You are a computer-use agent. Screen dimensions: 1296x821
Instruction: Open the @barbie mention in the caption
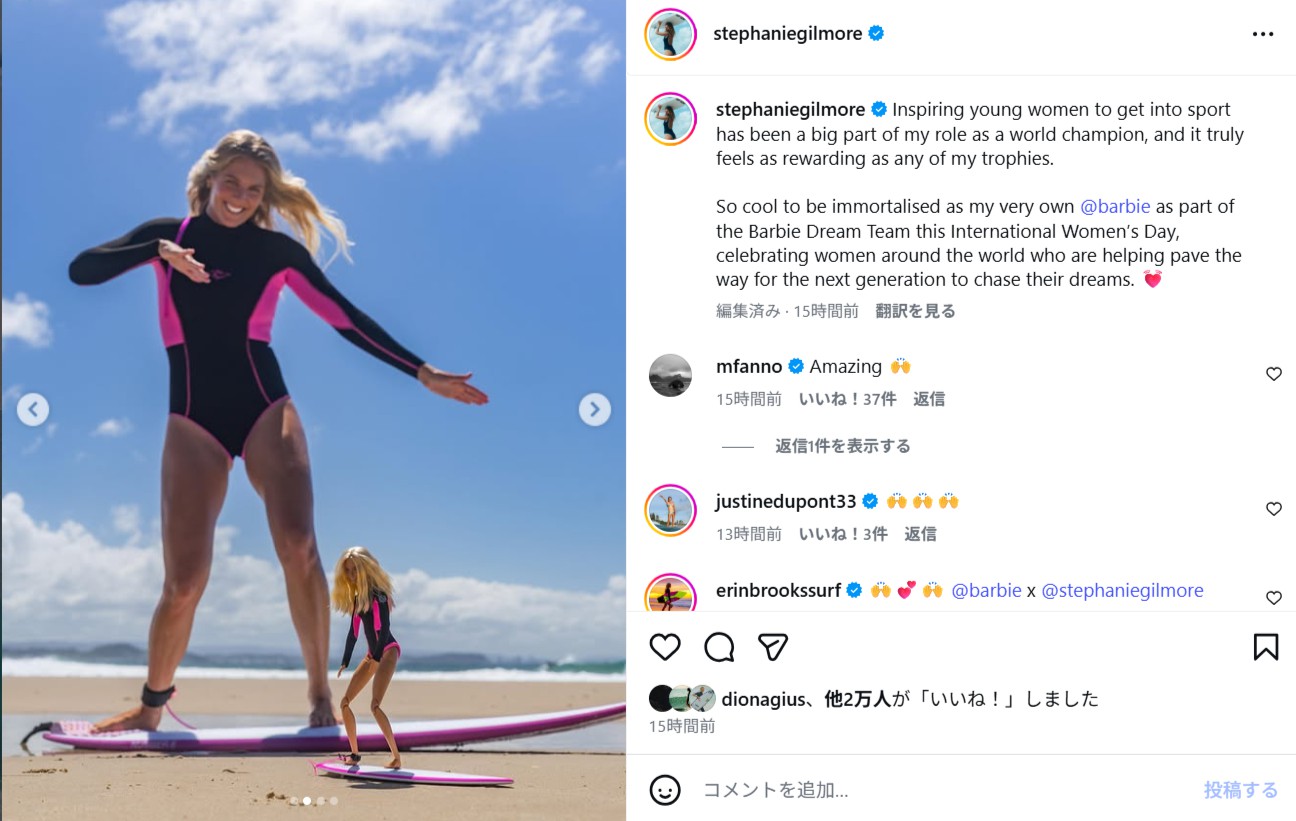coord(1115,207)
